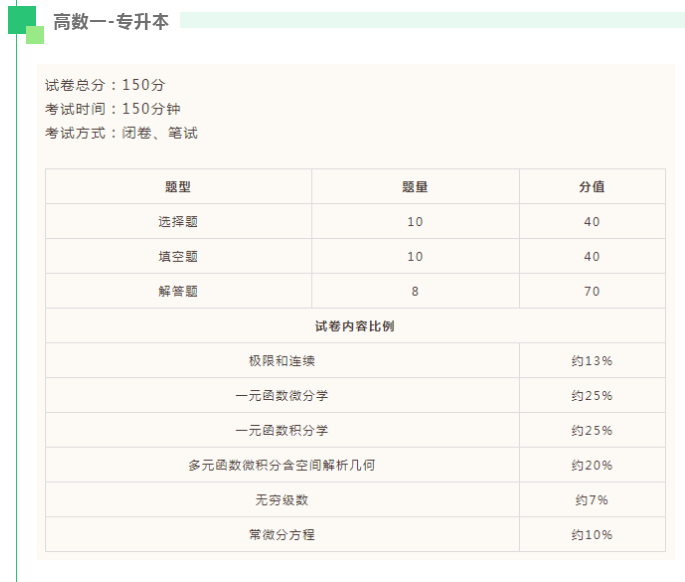Click the 无穷级数 cell
Viewport: 685px width, 582px height.
click(x=282, y=500)
